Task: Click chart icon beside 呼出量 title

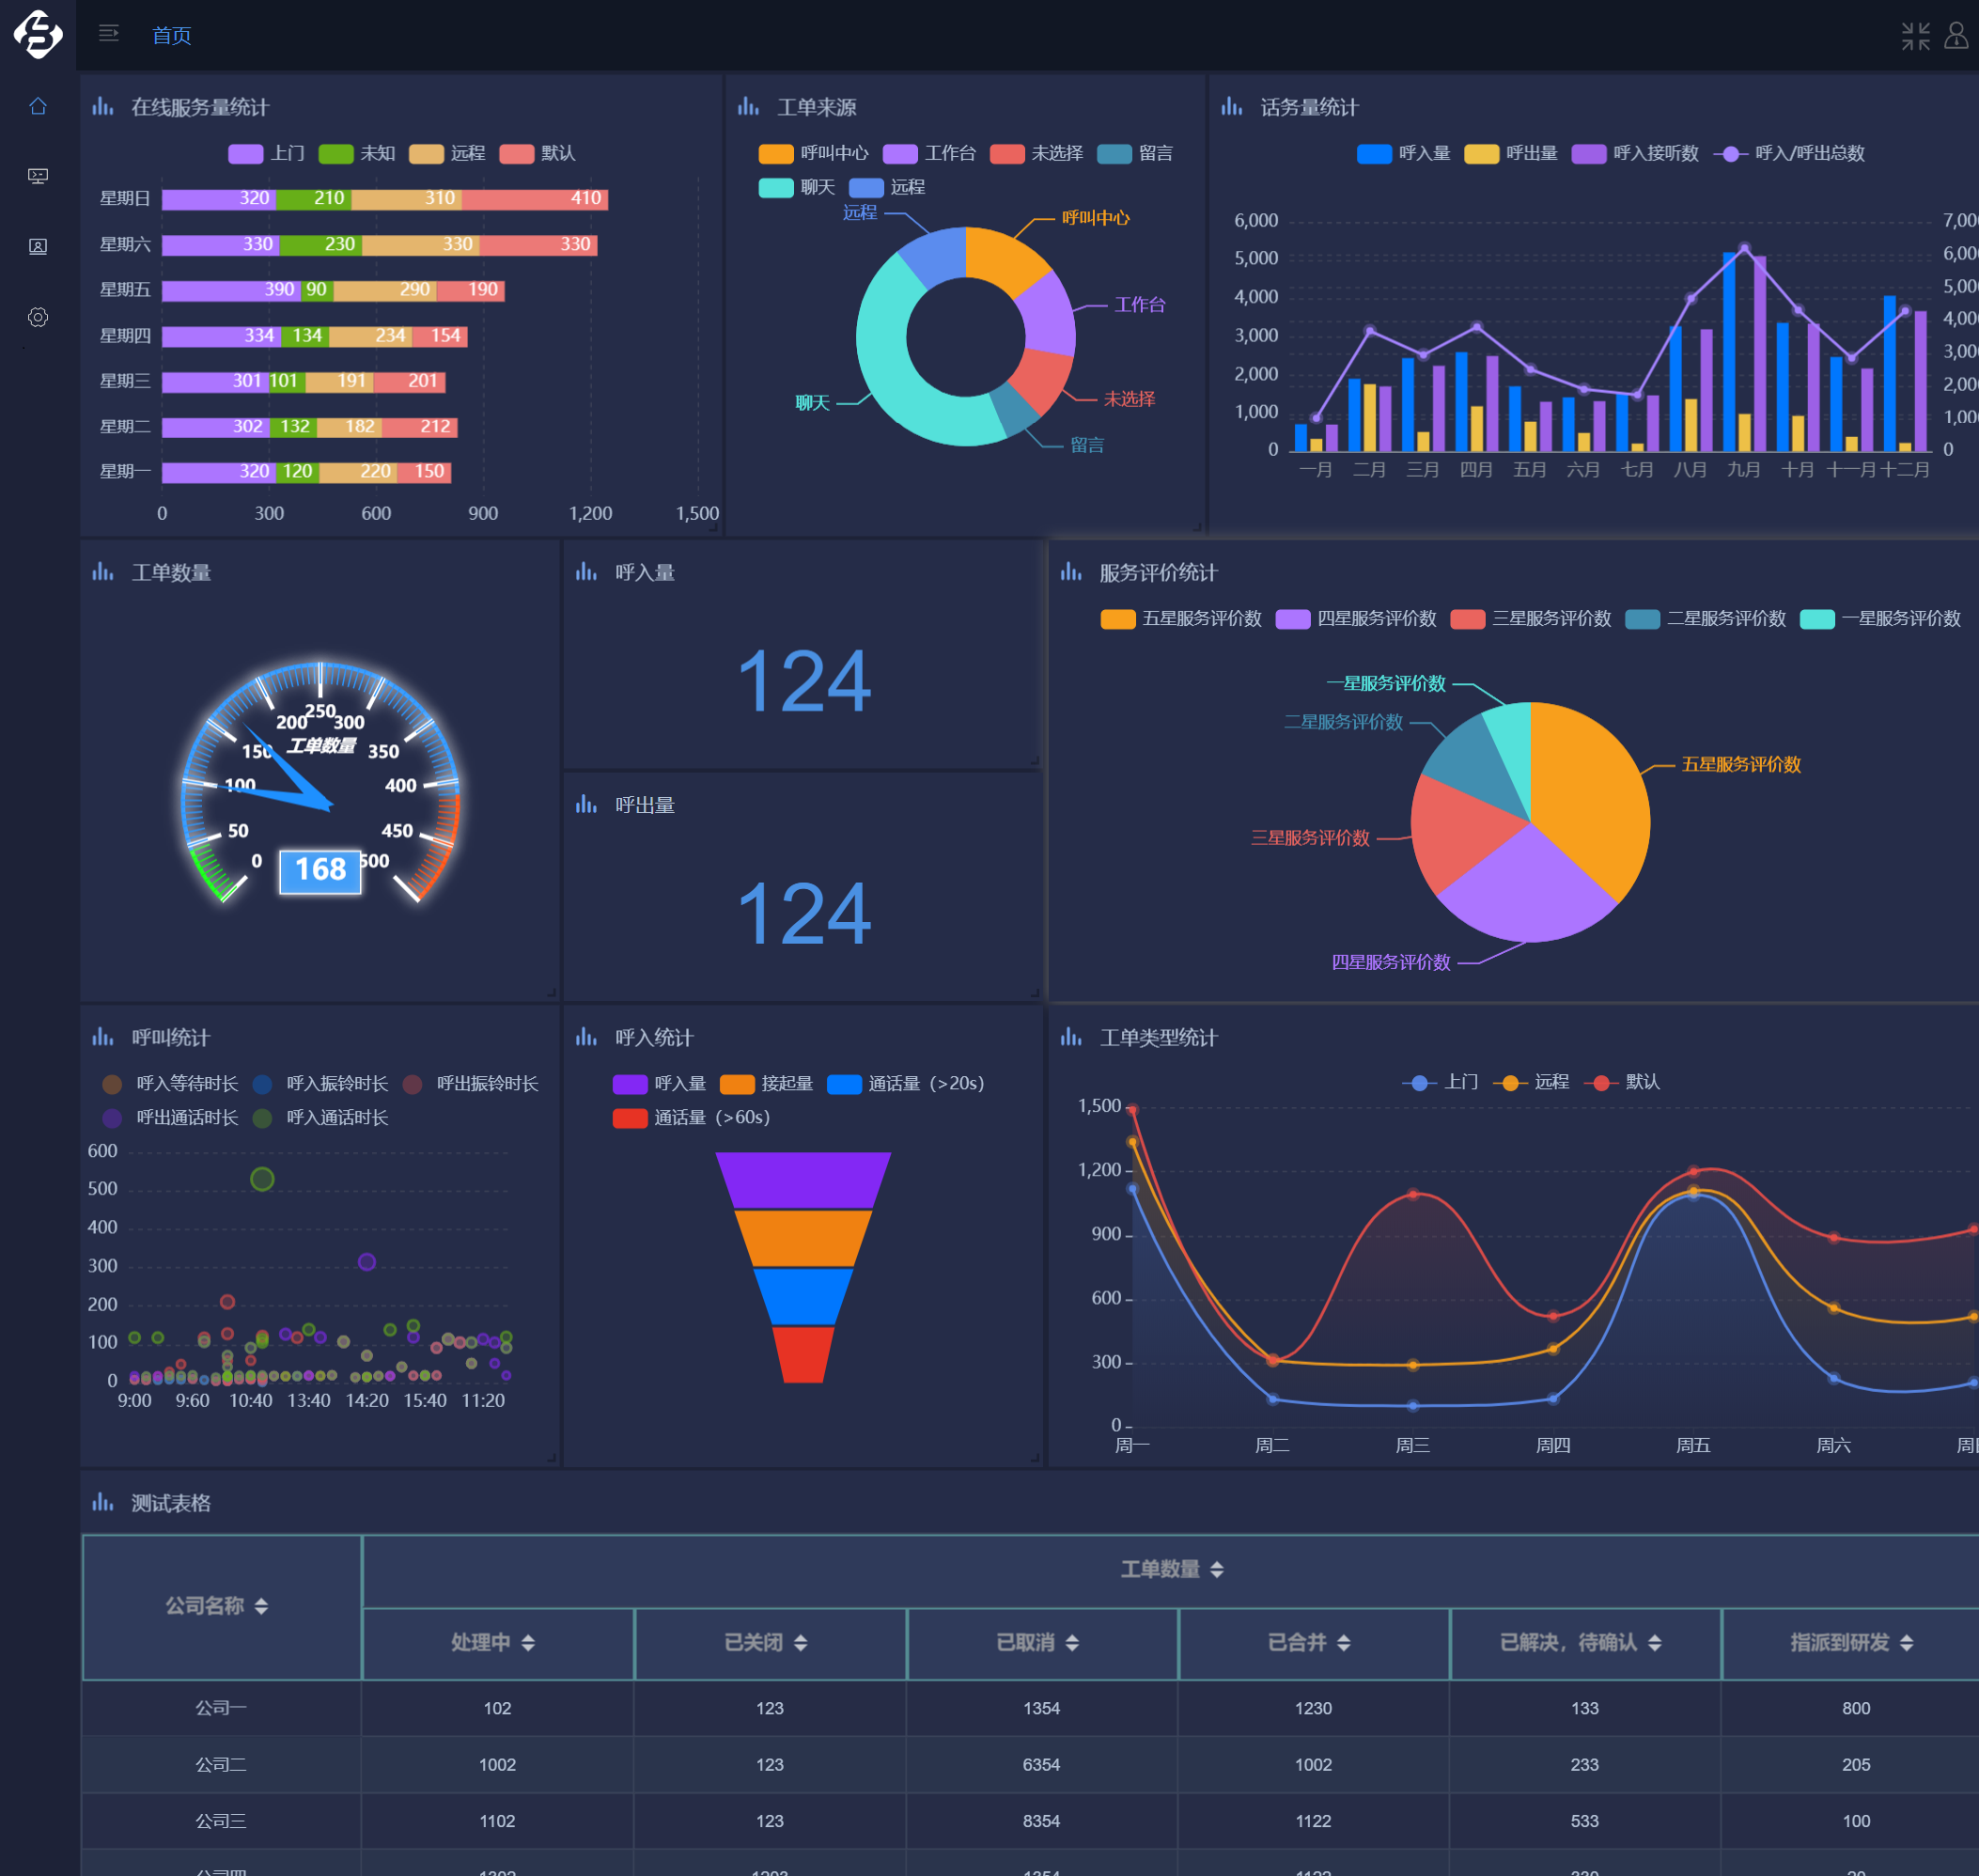Action: pyautogui.click(x=586, y=805)
